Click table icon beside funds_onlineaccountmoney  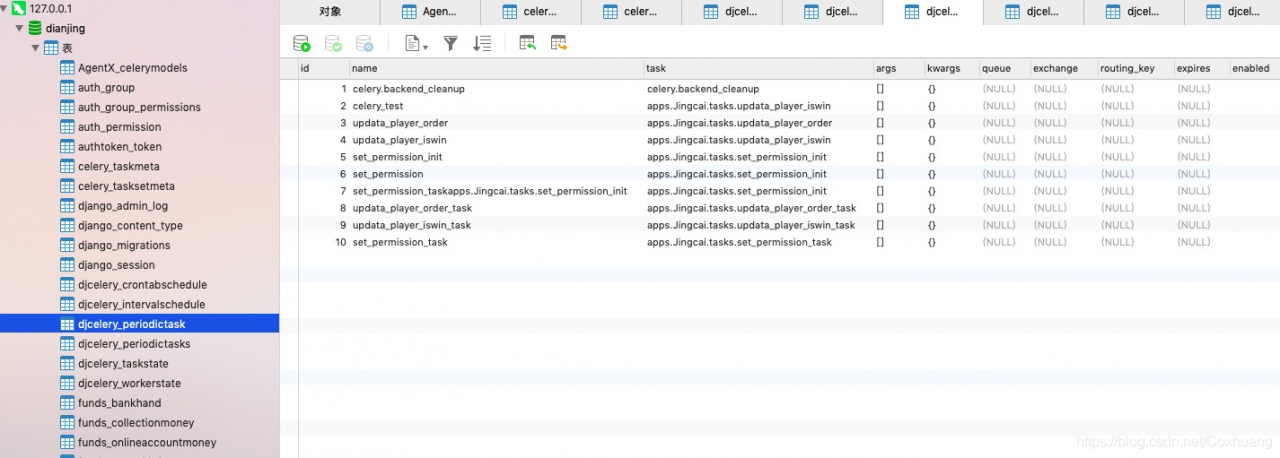click(67, 443)
